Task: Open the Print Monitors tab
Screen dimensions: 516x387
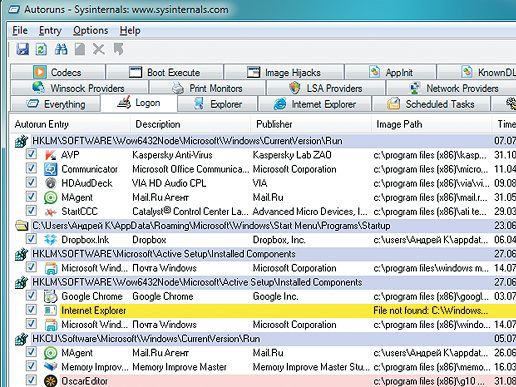Action: tap(207, 88)
